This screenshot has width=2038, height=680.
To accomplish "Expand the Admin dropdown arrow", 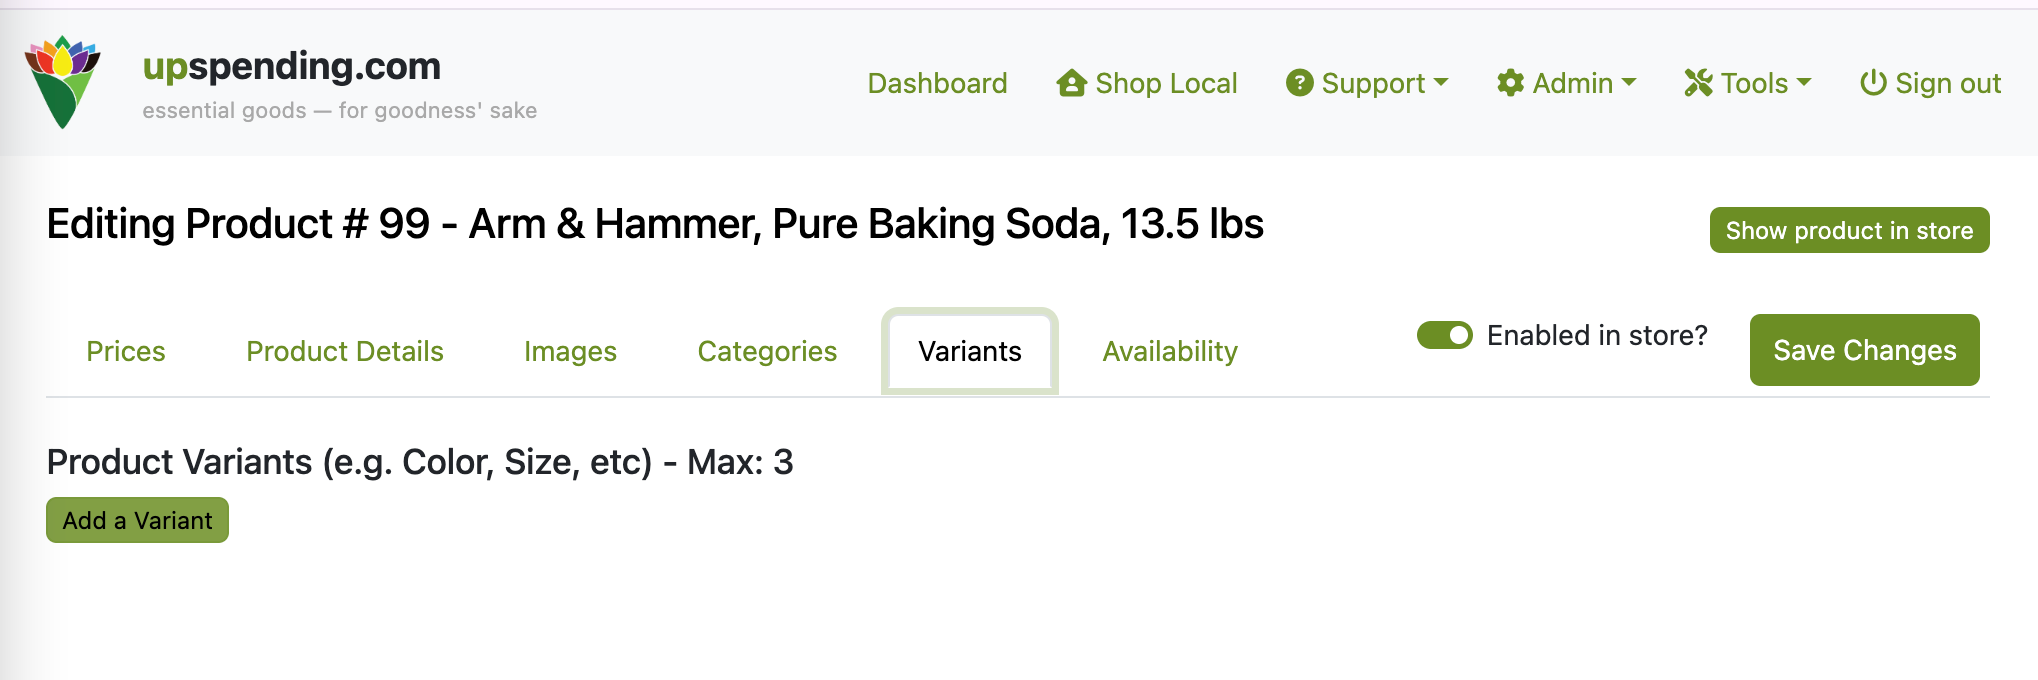I will click(1629, 82).
